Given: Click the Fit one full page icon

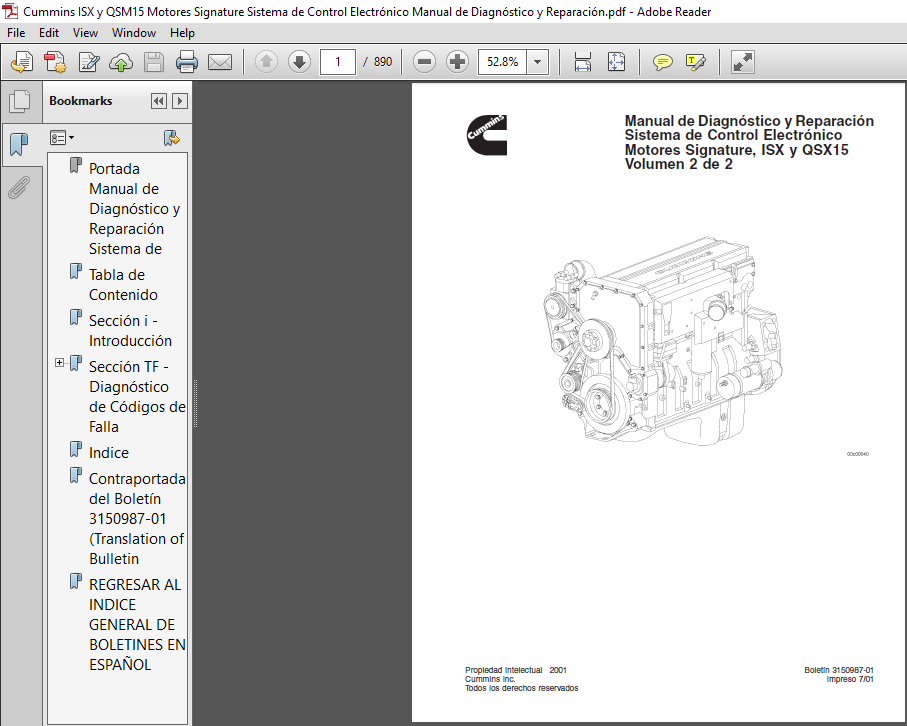Looking at the screenshot, I should click(616, 62).
